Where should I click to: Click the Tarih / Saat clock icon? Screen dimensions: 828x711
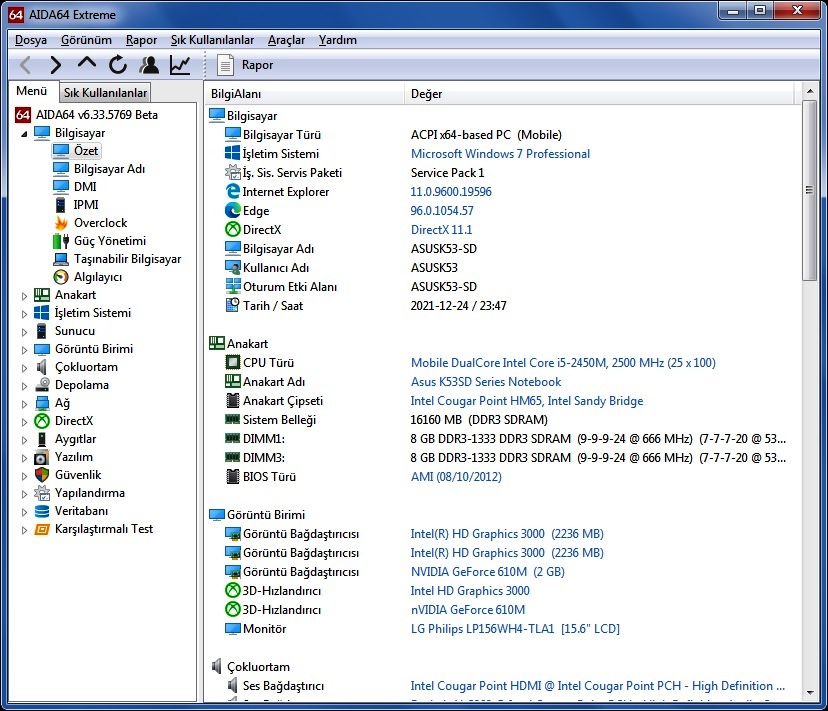[233, 305]
